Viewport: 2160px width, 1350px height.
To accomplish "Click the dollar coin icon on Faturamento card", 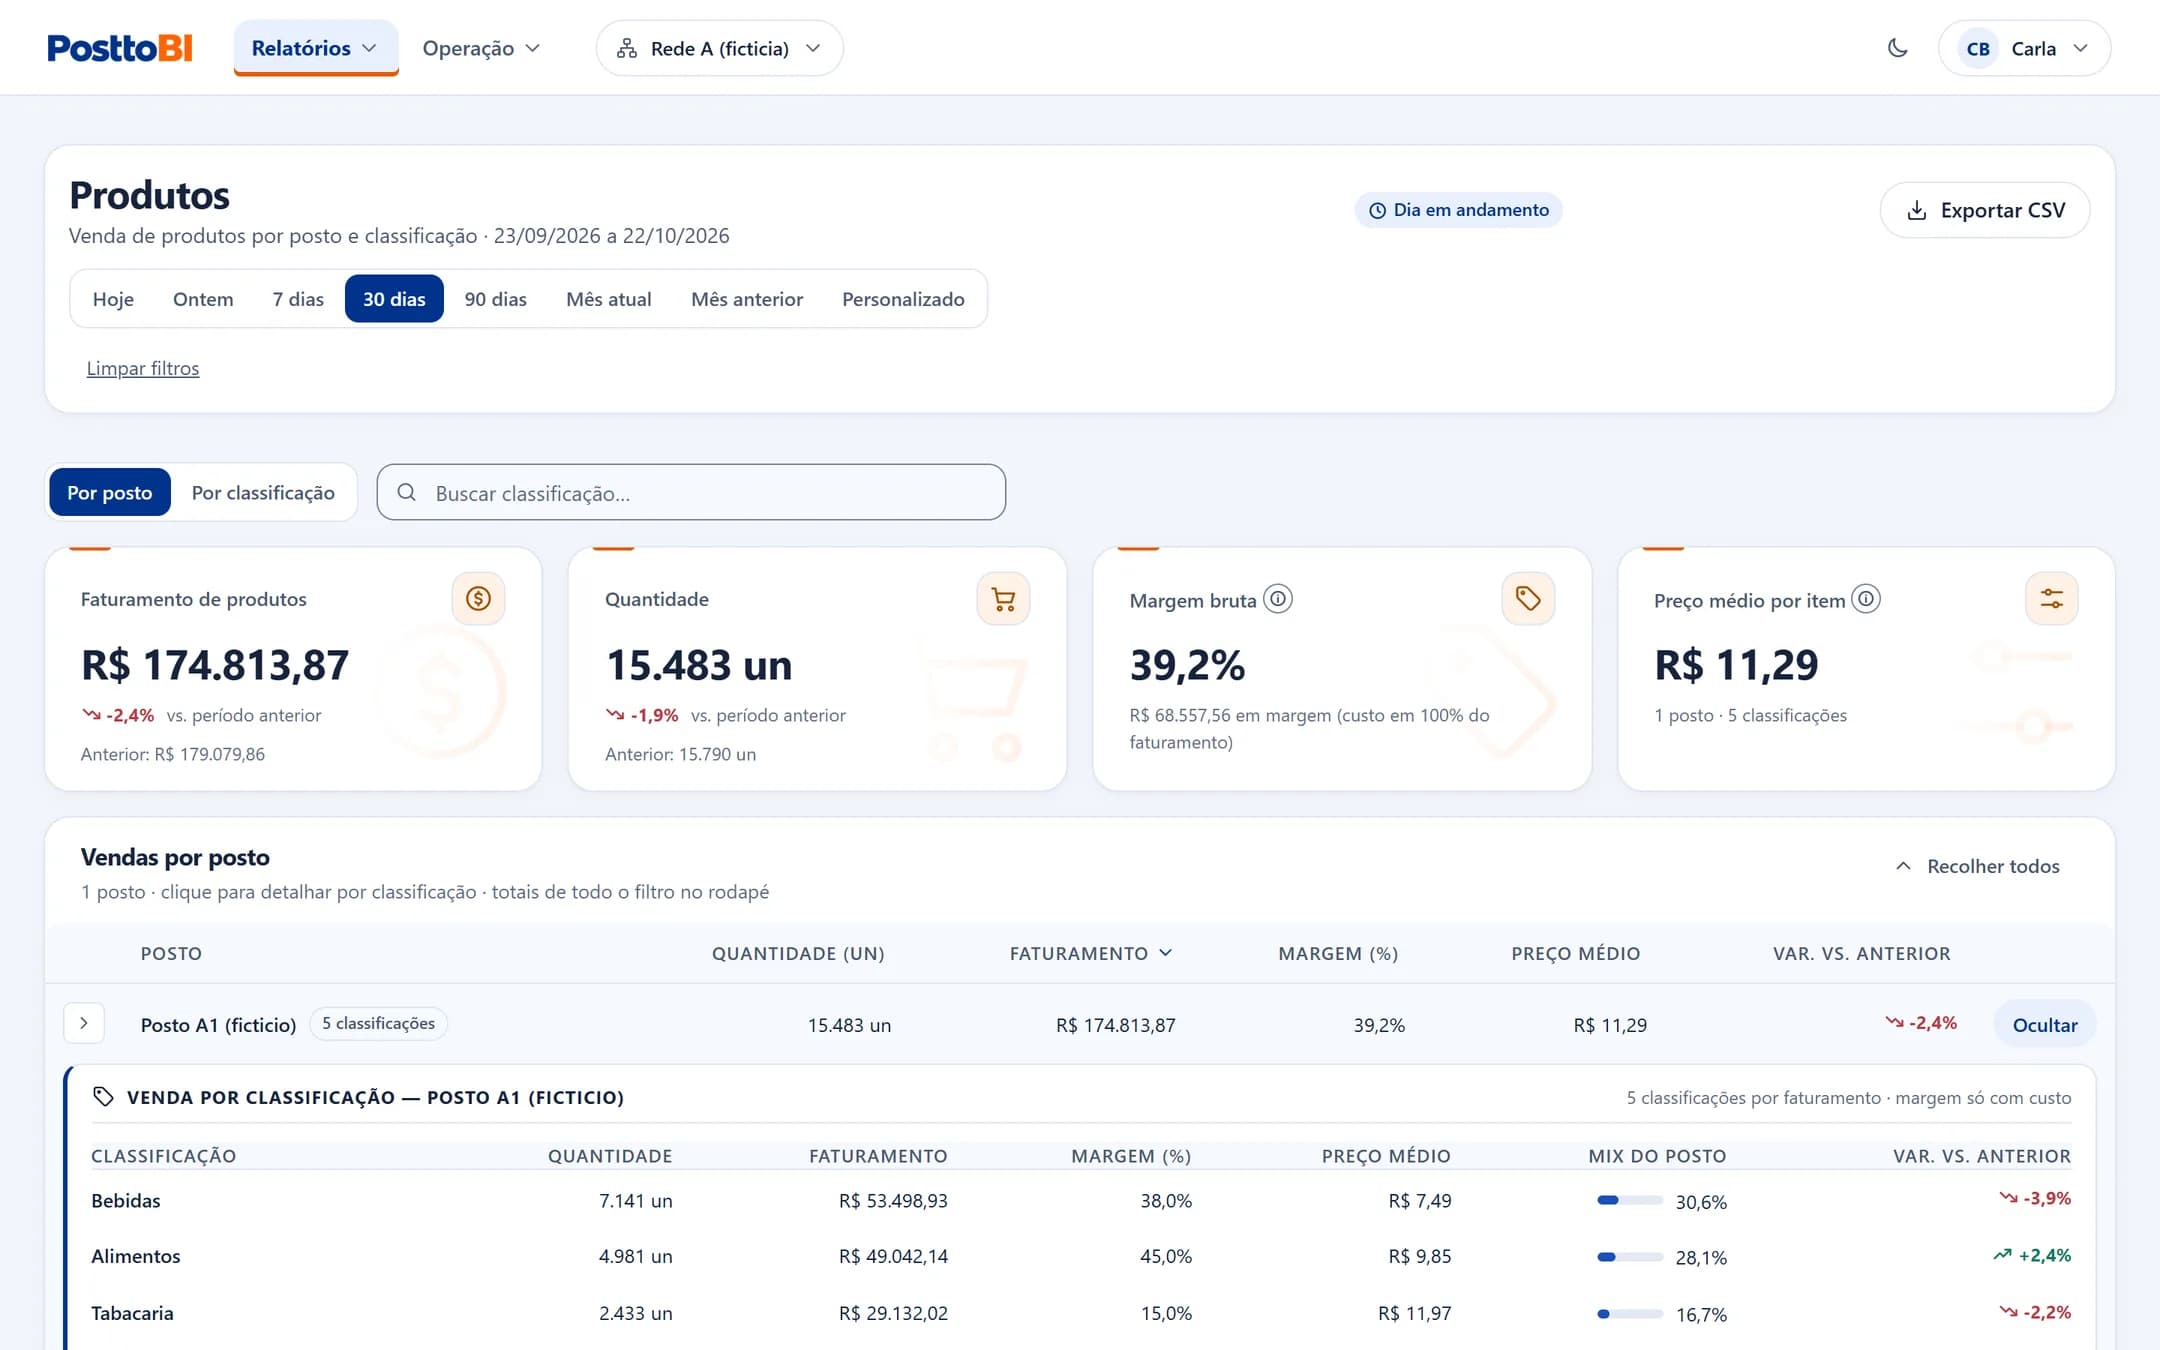I will (478, 599).
